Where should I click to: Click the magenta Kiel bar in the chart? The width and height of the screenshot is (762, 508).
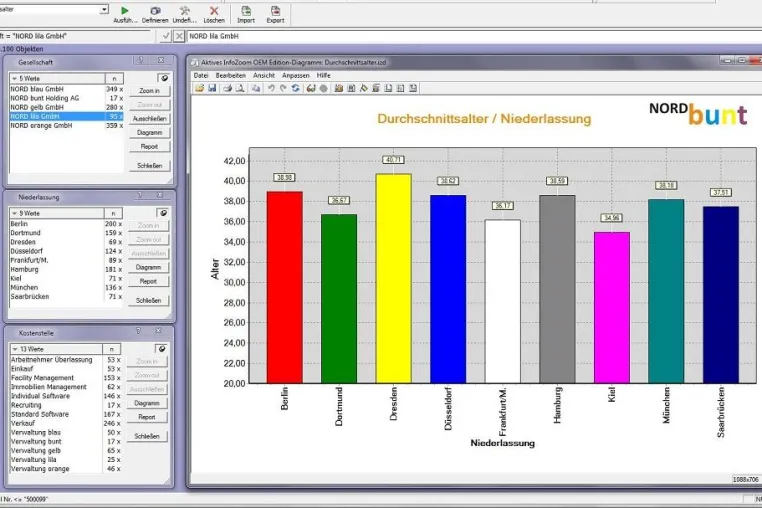(x=612, y=308)
